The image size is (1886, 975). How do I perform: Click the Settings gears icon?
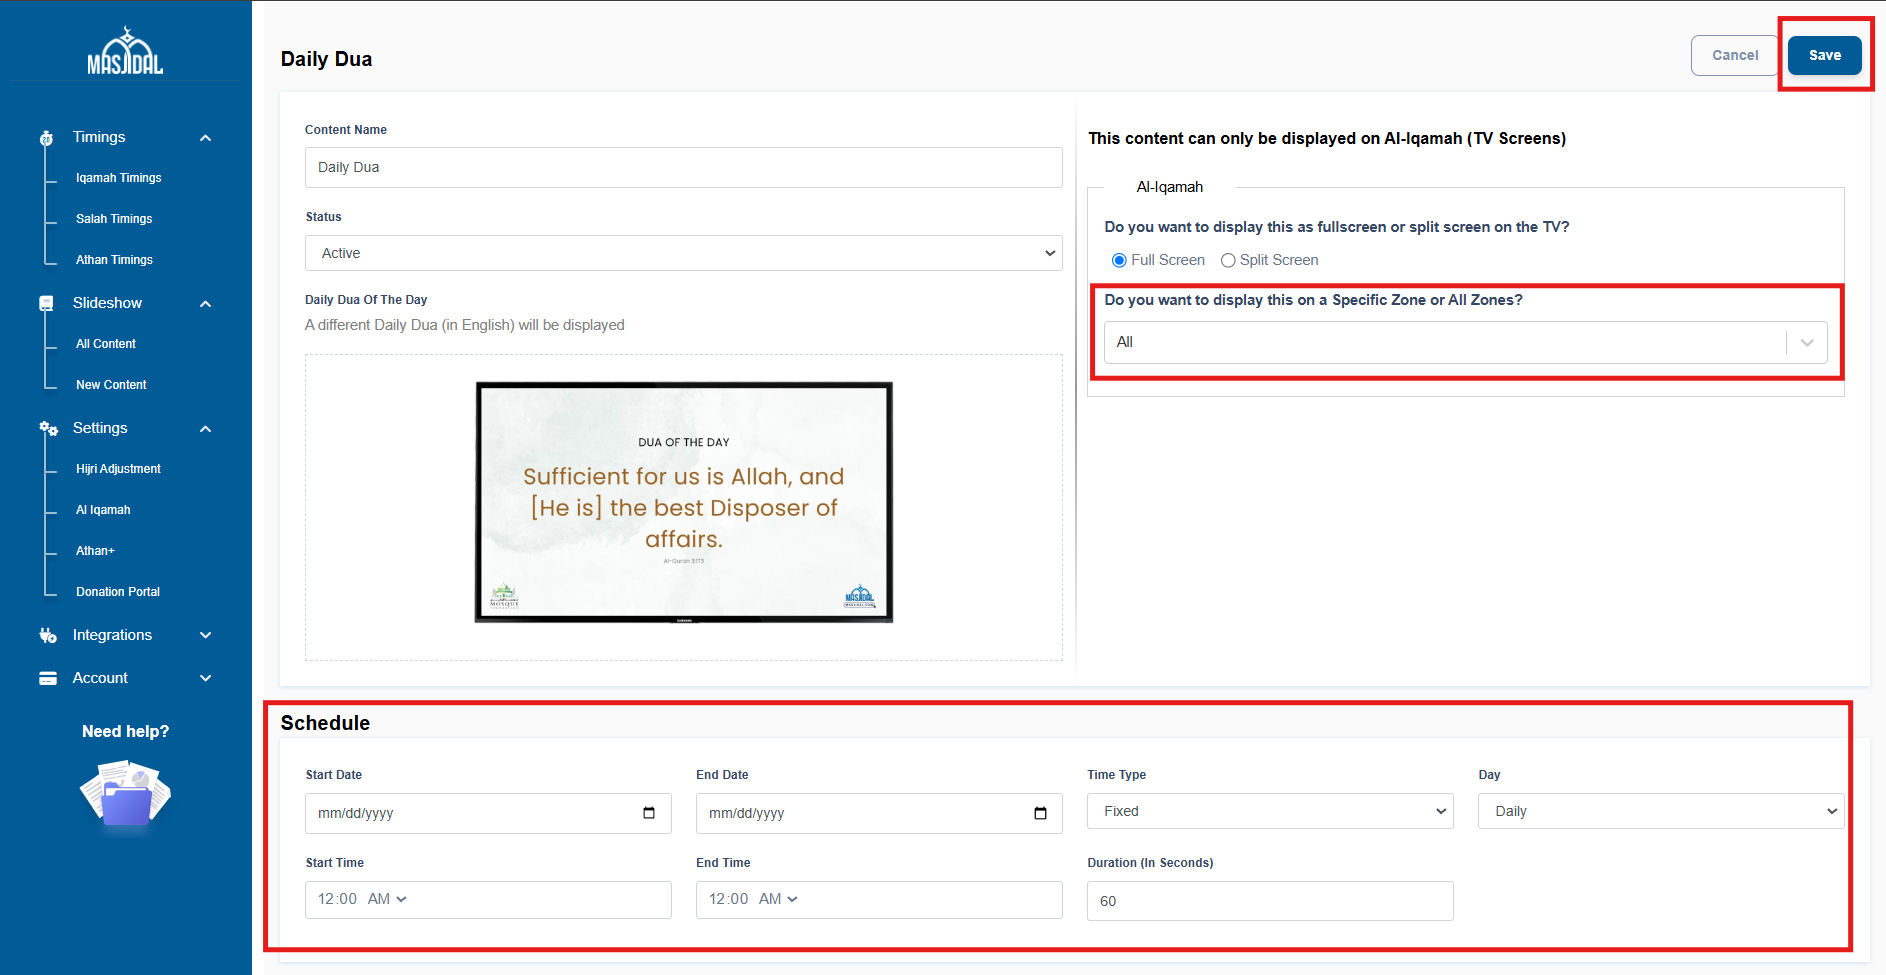48,428
